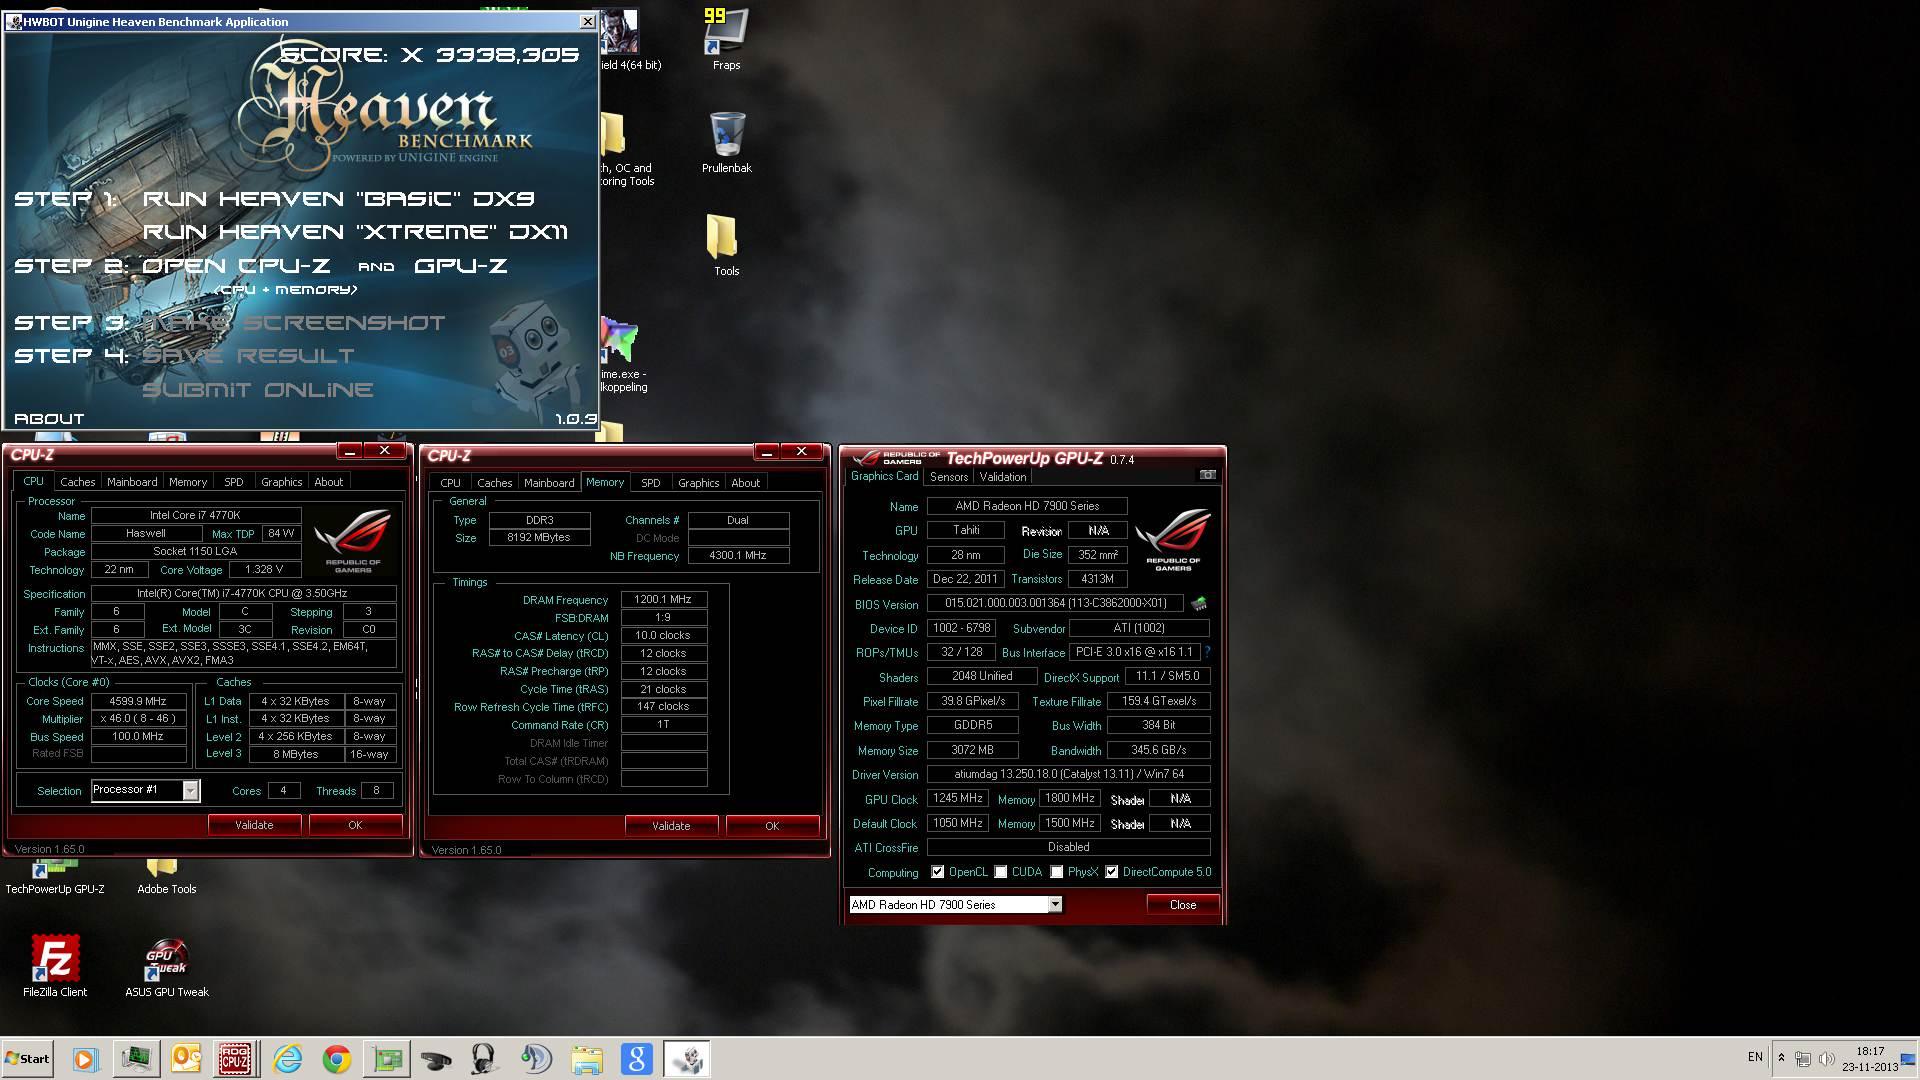Open the Validation tab in GPU-Z
1920x1080 pixels.
1003,477
